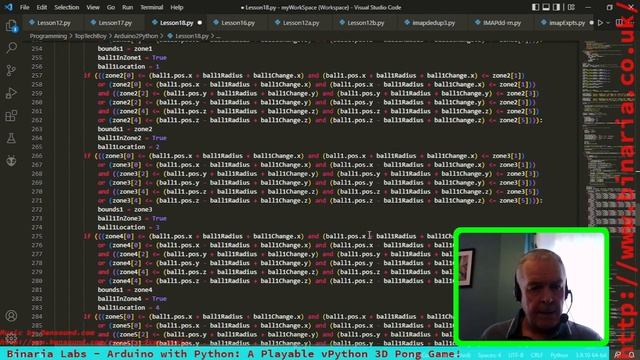Click the VS Code logo icon
Screen dimensions: 640x360
9,7
